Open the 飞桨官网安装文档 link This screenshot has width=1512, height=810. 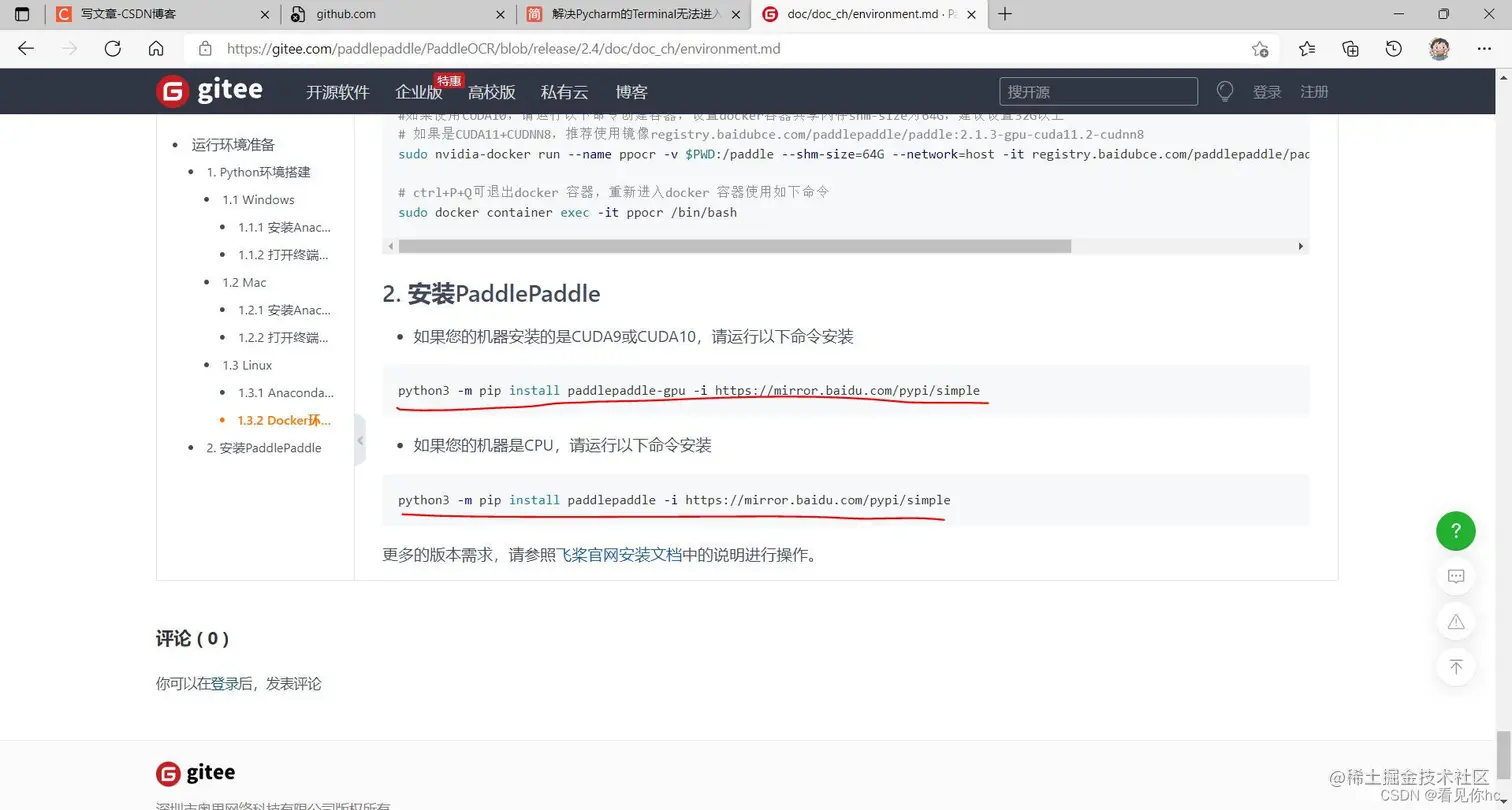pyautogui.click(x=620, y=555)
